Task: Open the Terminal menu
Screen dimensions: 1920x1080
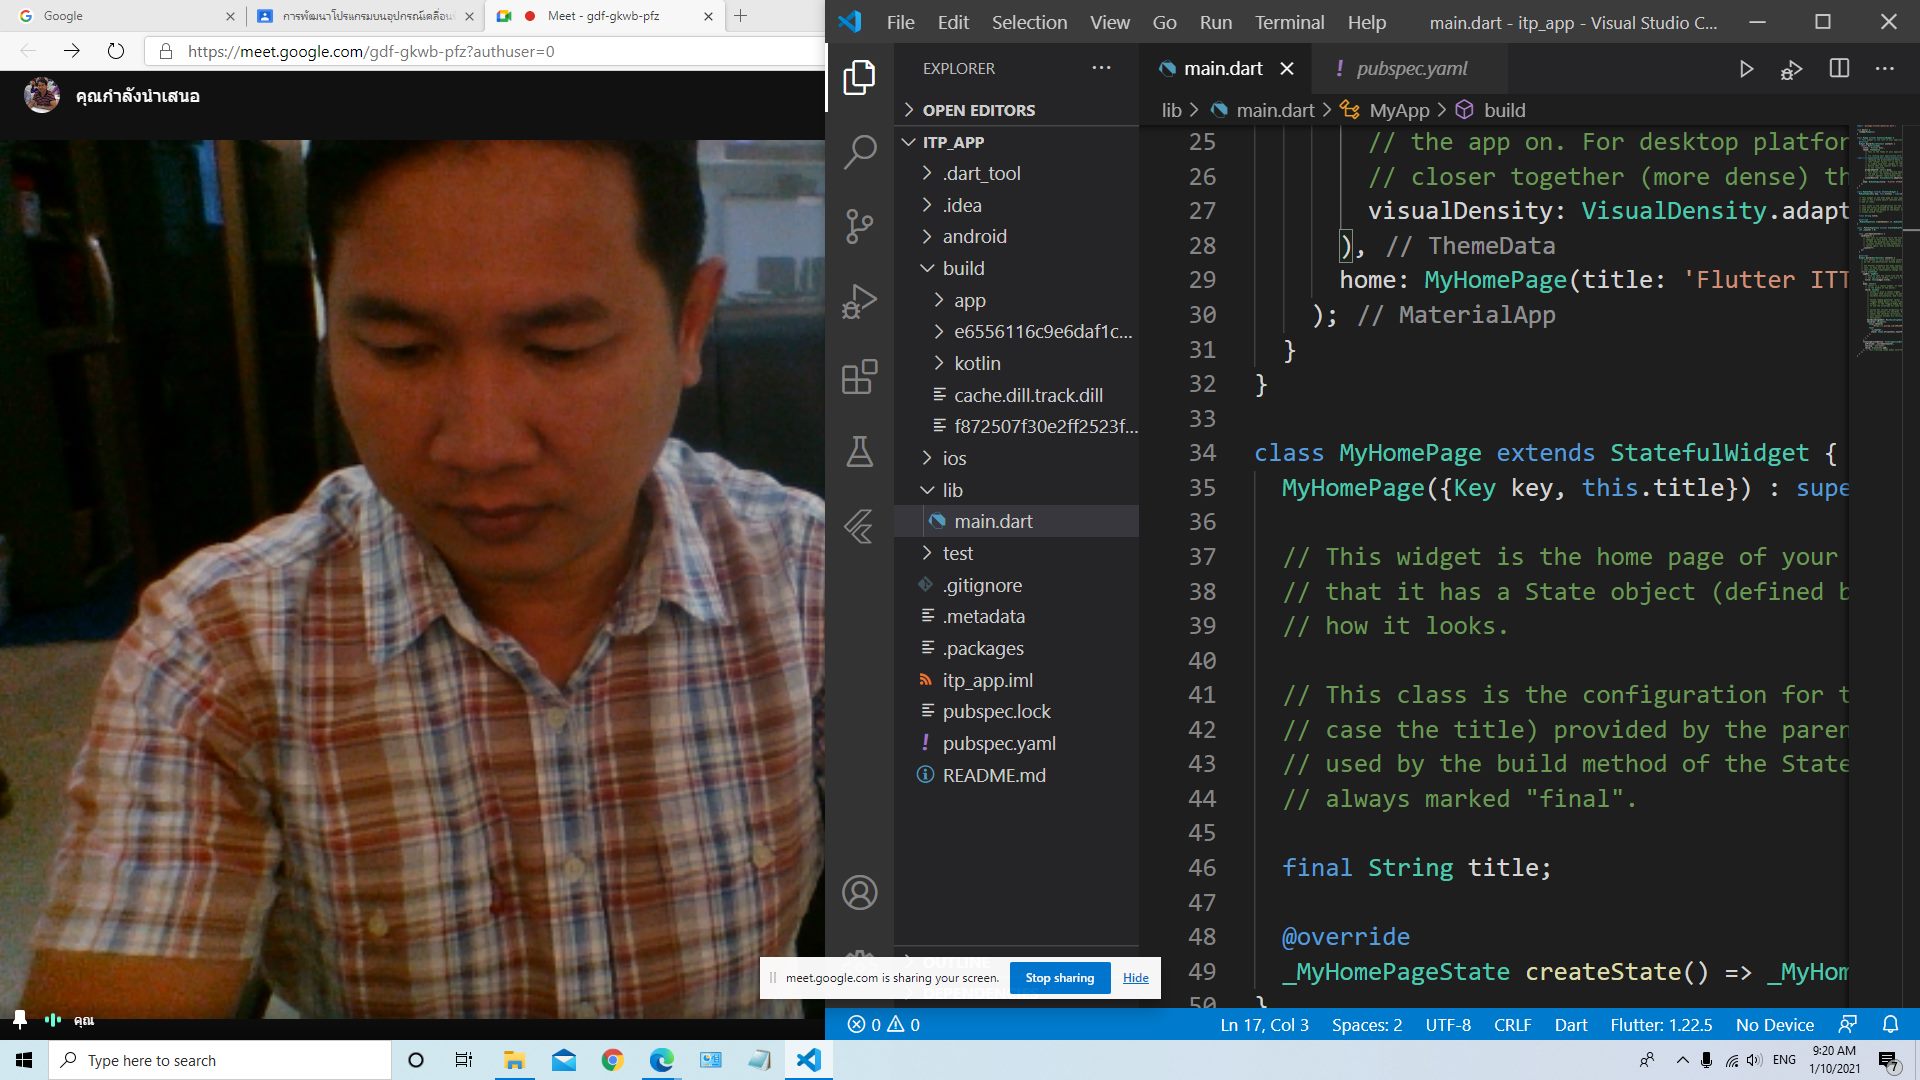Action: click(1288, 22)
